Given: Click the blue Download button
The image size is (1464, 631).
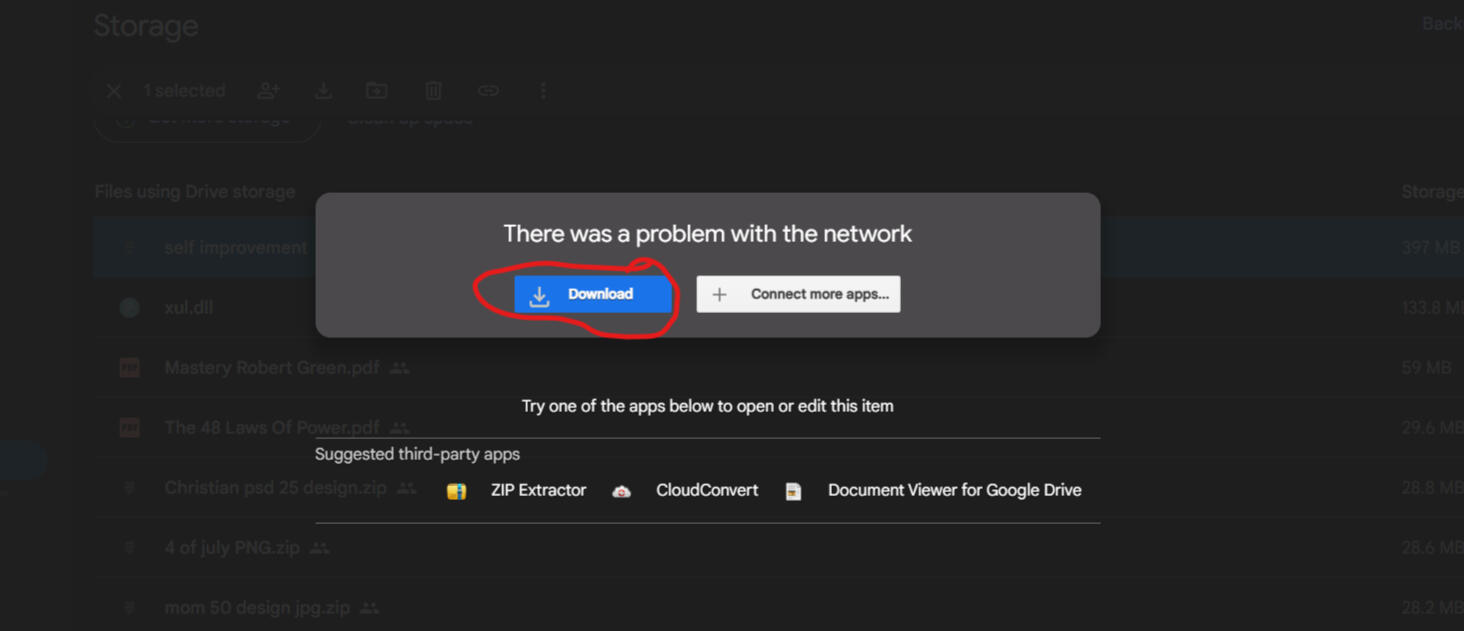Looking at the screenshot, I should (592, 294).
